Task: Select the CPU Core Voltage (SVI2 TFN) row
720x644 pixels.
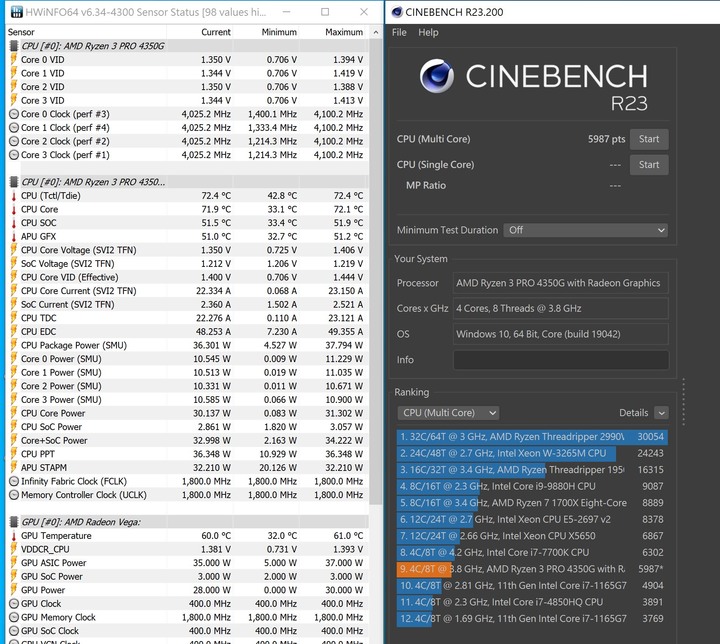Action: coord(187,250)
